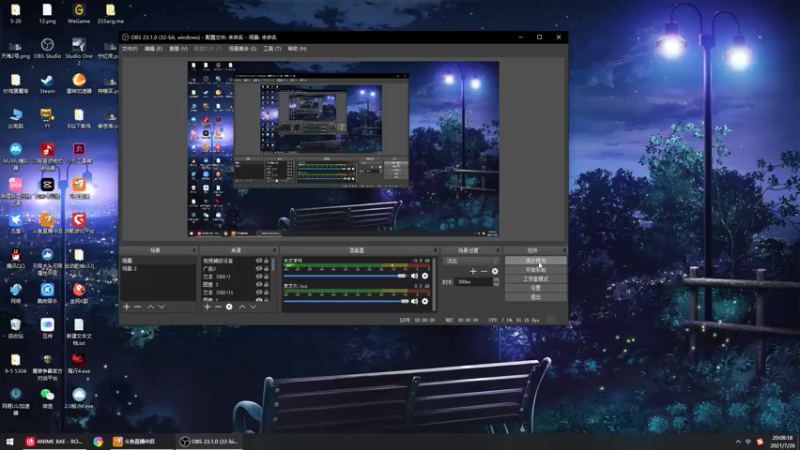Select 场景 2 in scenes list
Image resolution: width=800 pixels, height=450 pixels.
(158, 268)
